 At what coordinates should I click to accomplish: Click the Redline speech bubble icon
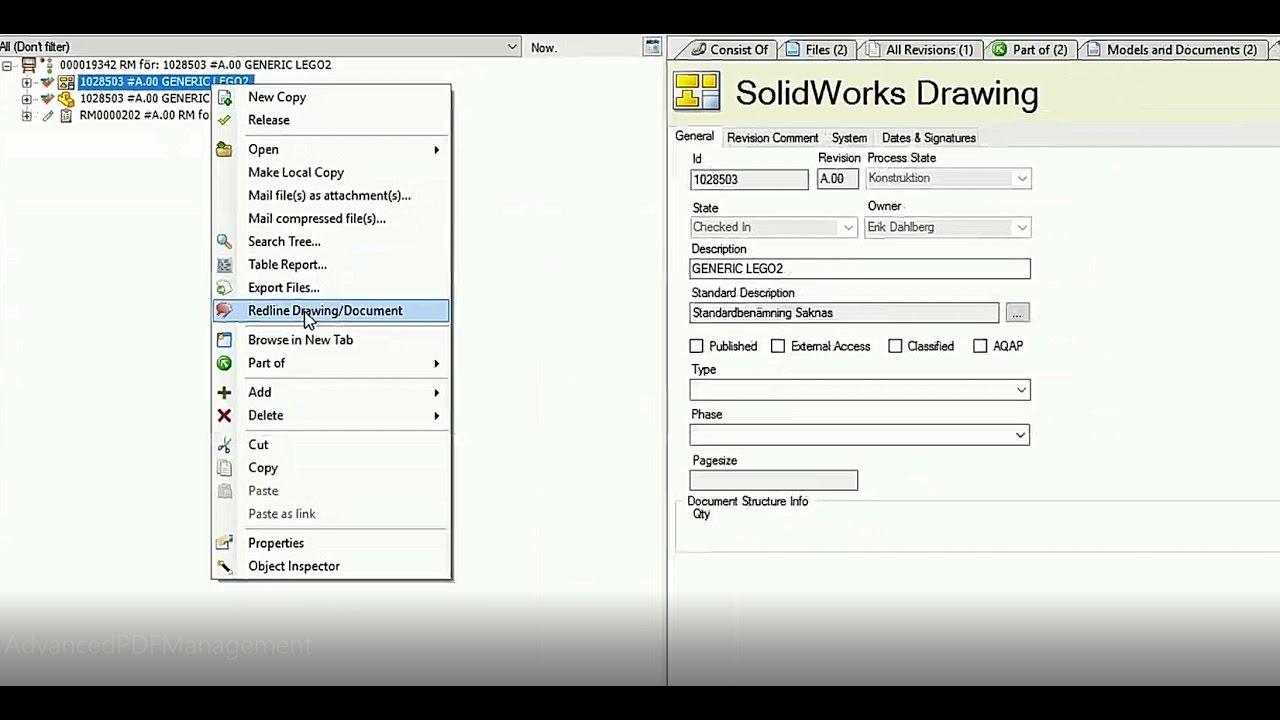225,310
